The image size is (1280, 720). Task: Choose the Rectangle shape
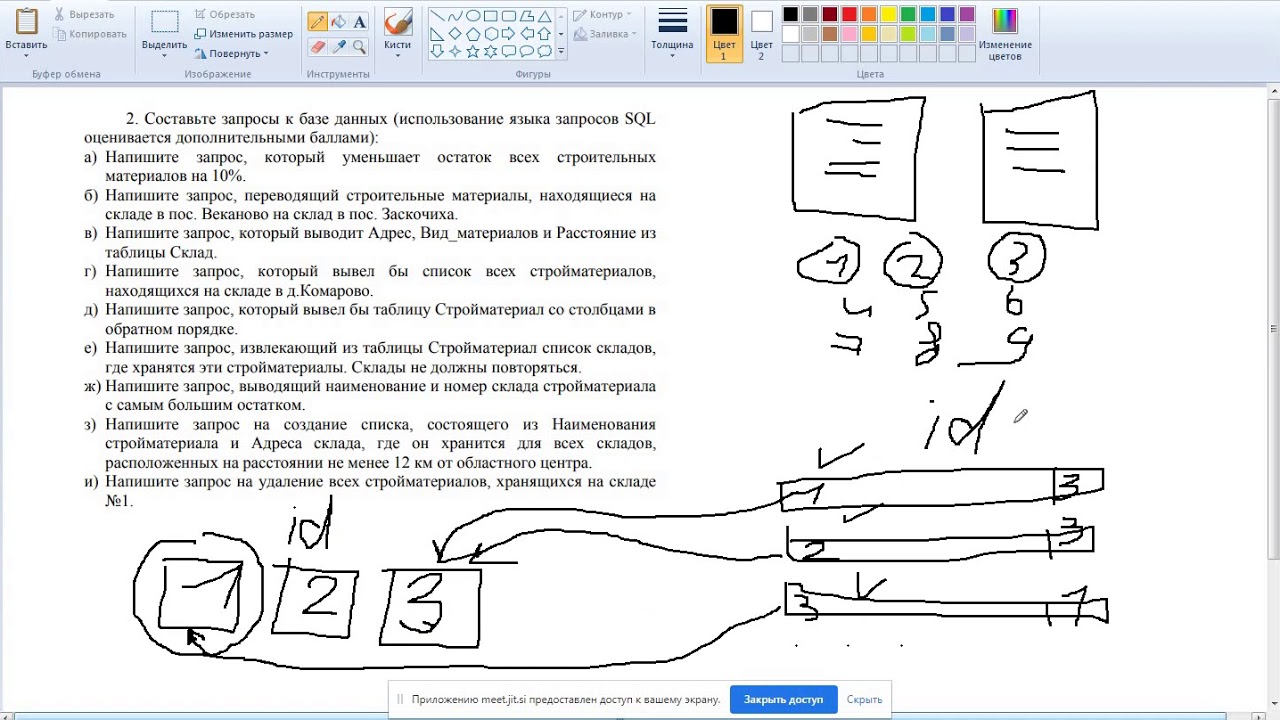coord(490,15)
